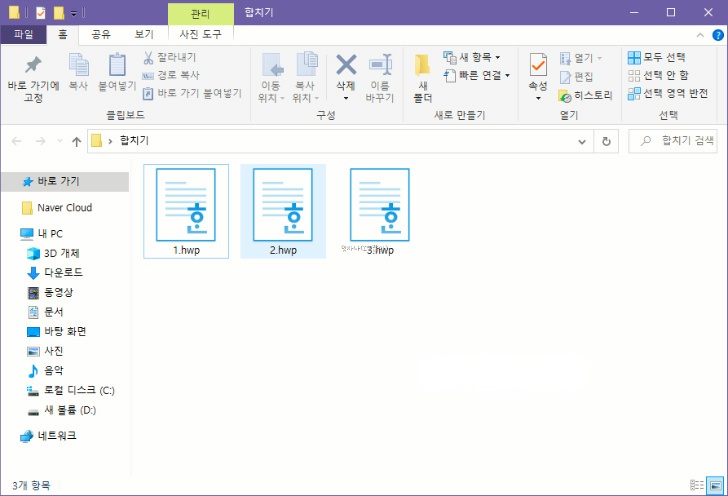
Task: Click Invert Selection in the ribbon
Action: coord(668,93)
